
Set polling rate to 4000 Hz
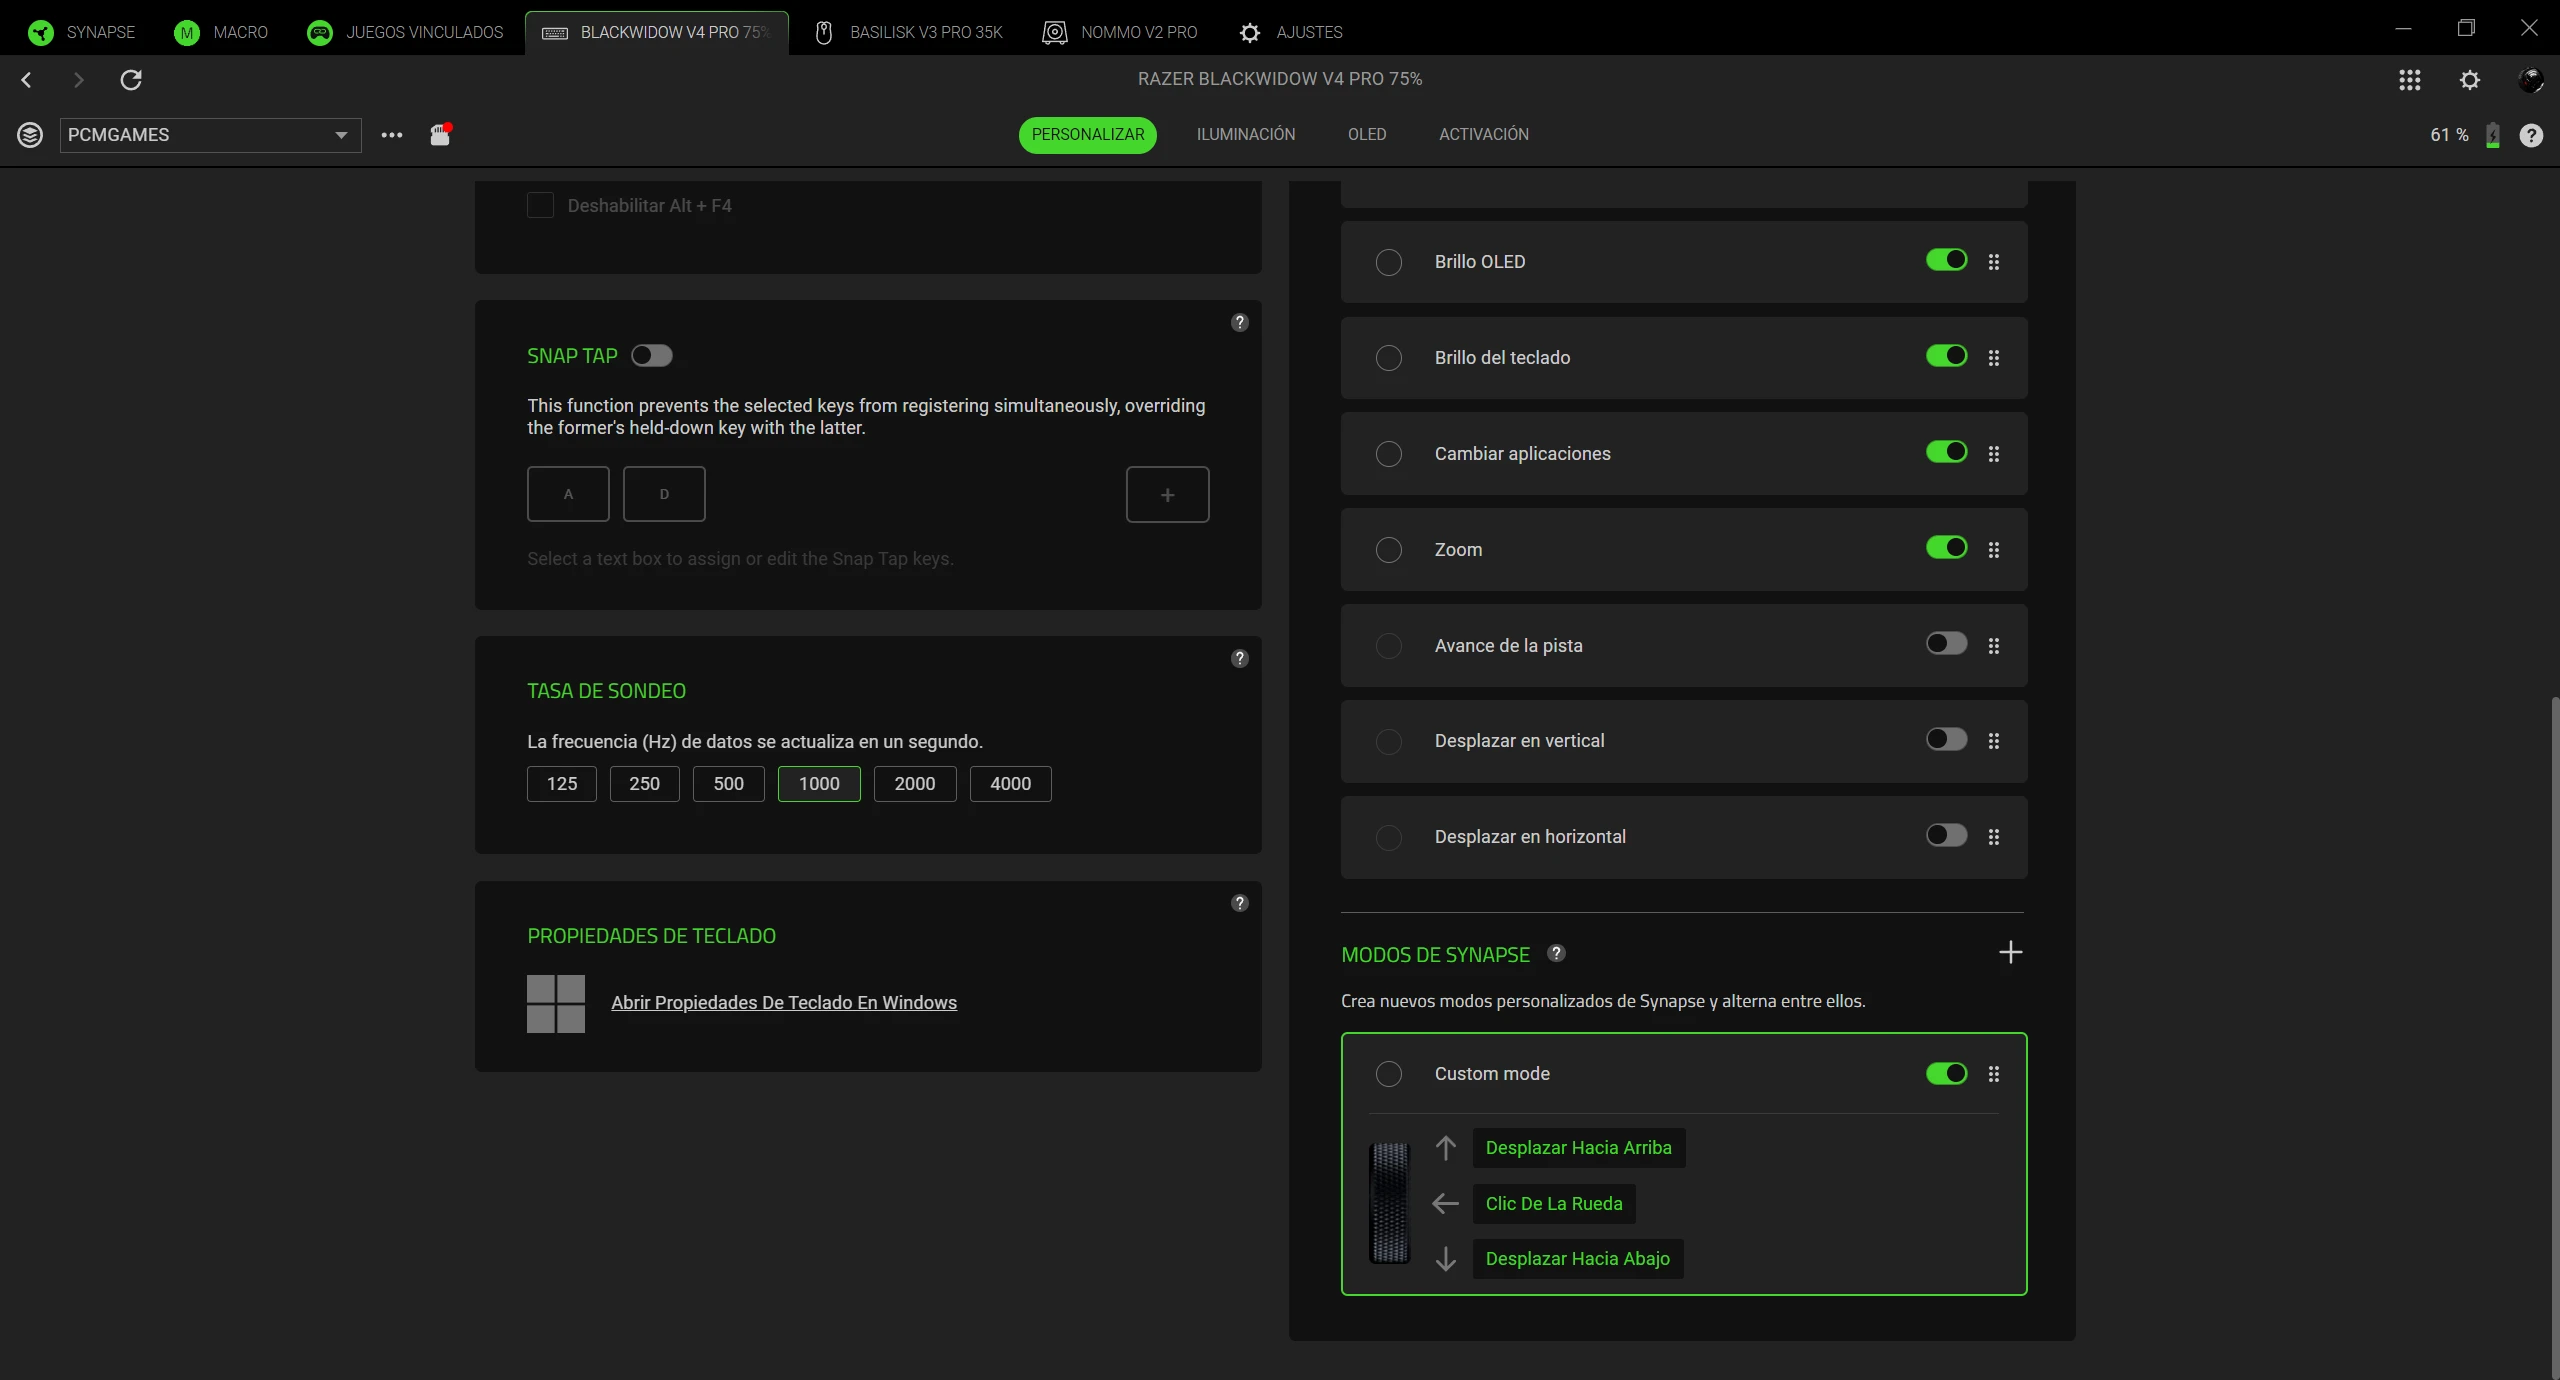[1010, 784]
